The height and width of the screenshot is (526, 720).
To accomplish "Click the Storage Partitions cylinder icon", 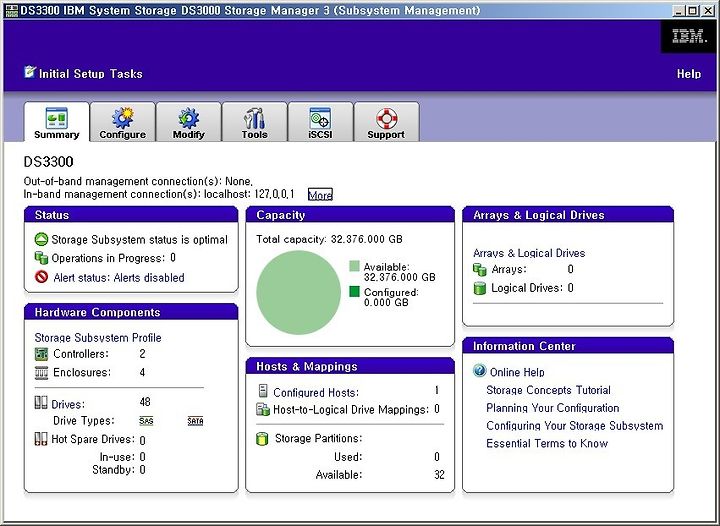I will point(262,439).
